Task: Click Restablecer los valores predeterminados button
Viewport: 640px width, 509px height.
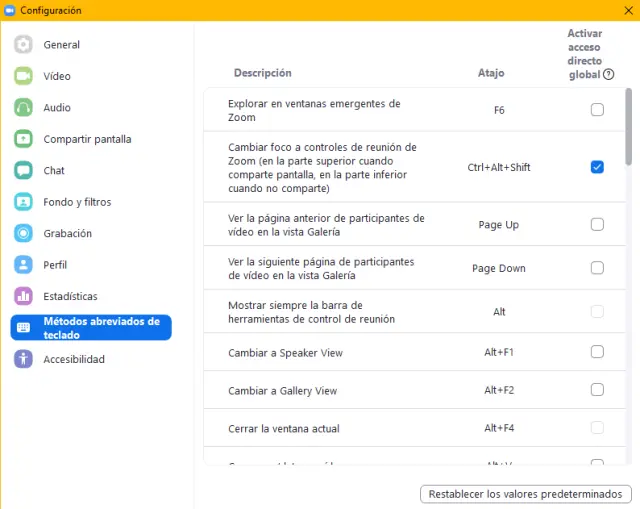Action: 526,494
